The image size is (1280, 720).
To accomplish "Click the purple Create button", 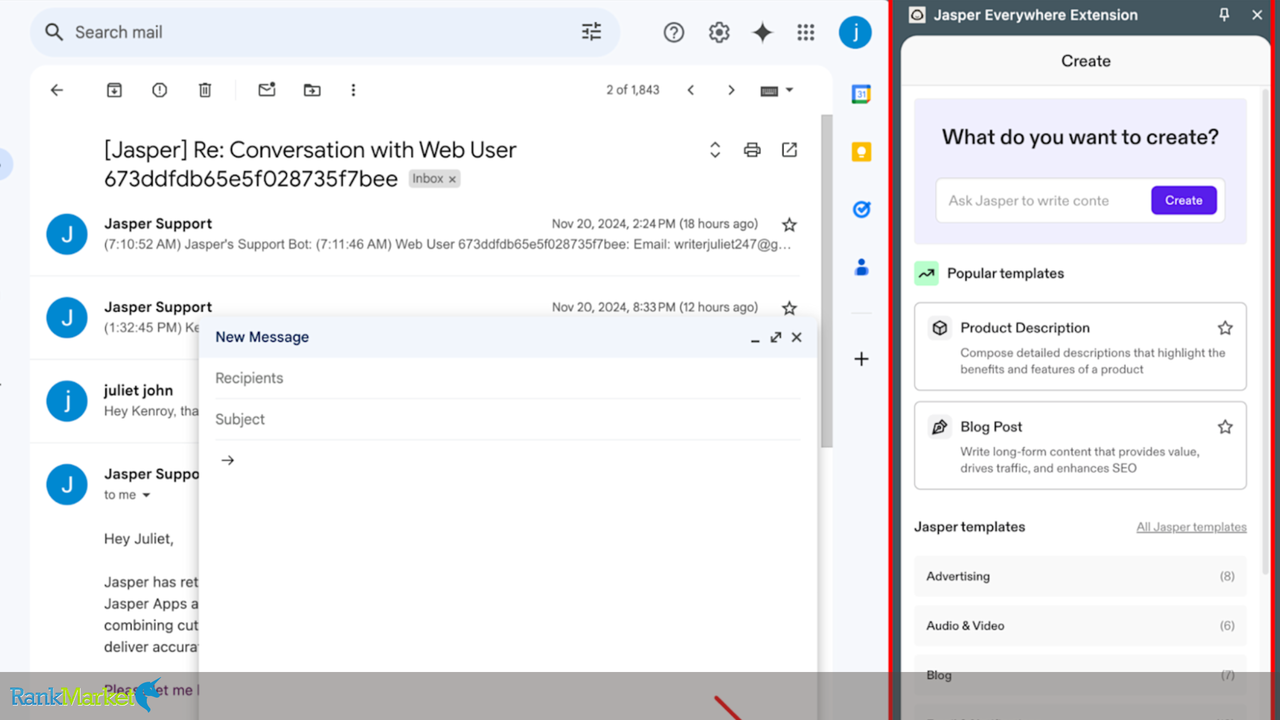I will 1183,200.
